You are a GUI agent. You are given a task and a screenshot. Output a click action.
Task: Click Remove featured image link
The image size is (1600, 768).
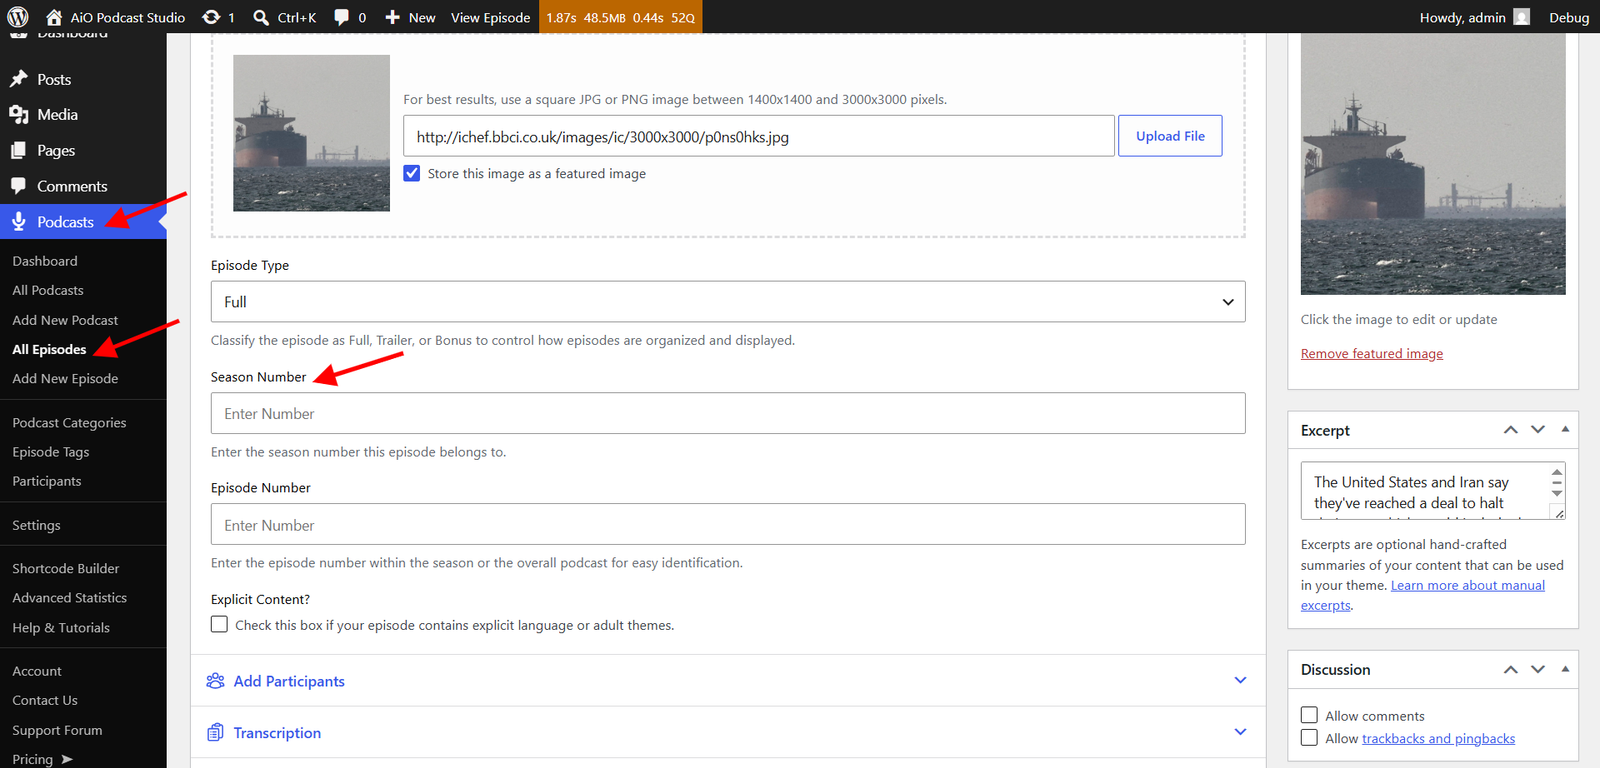[1372, 354]
